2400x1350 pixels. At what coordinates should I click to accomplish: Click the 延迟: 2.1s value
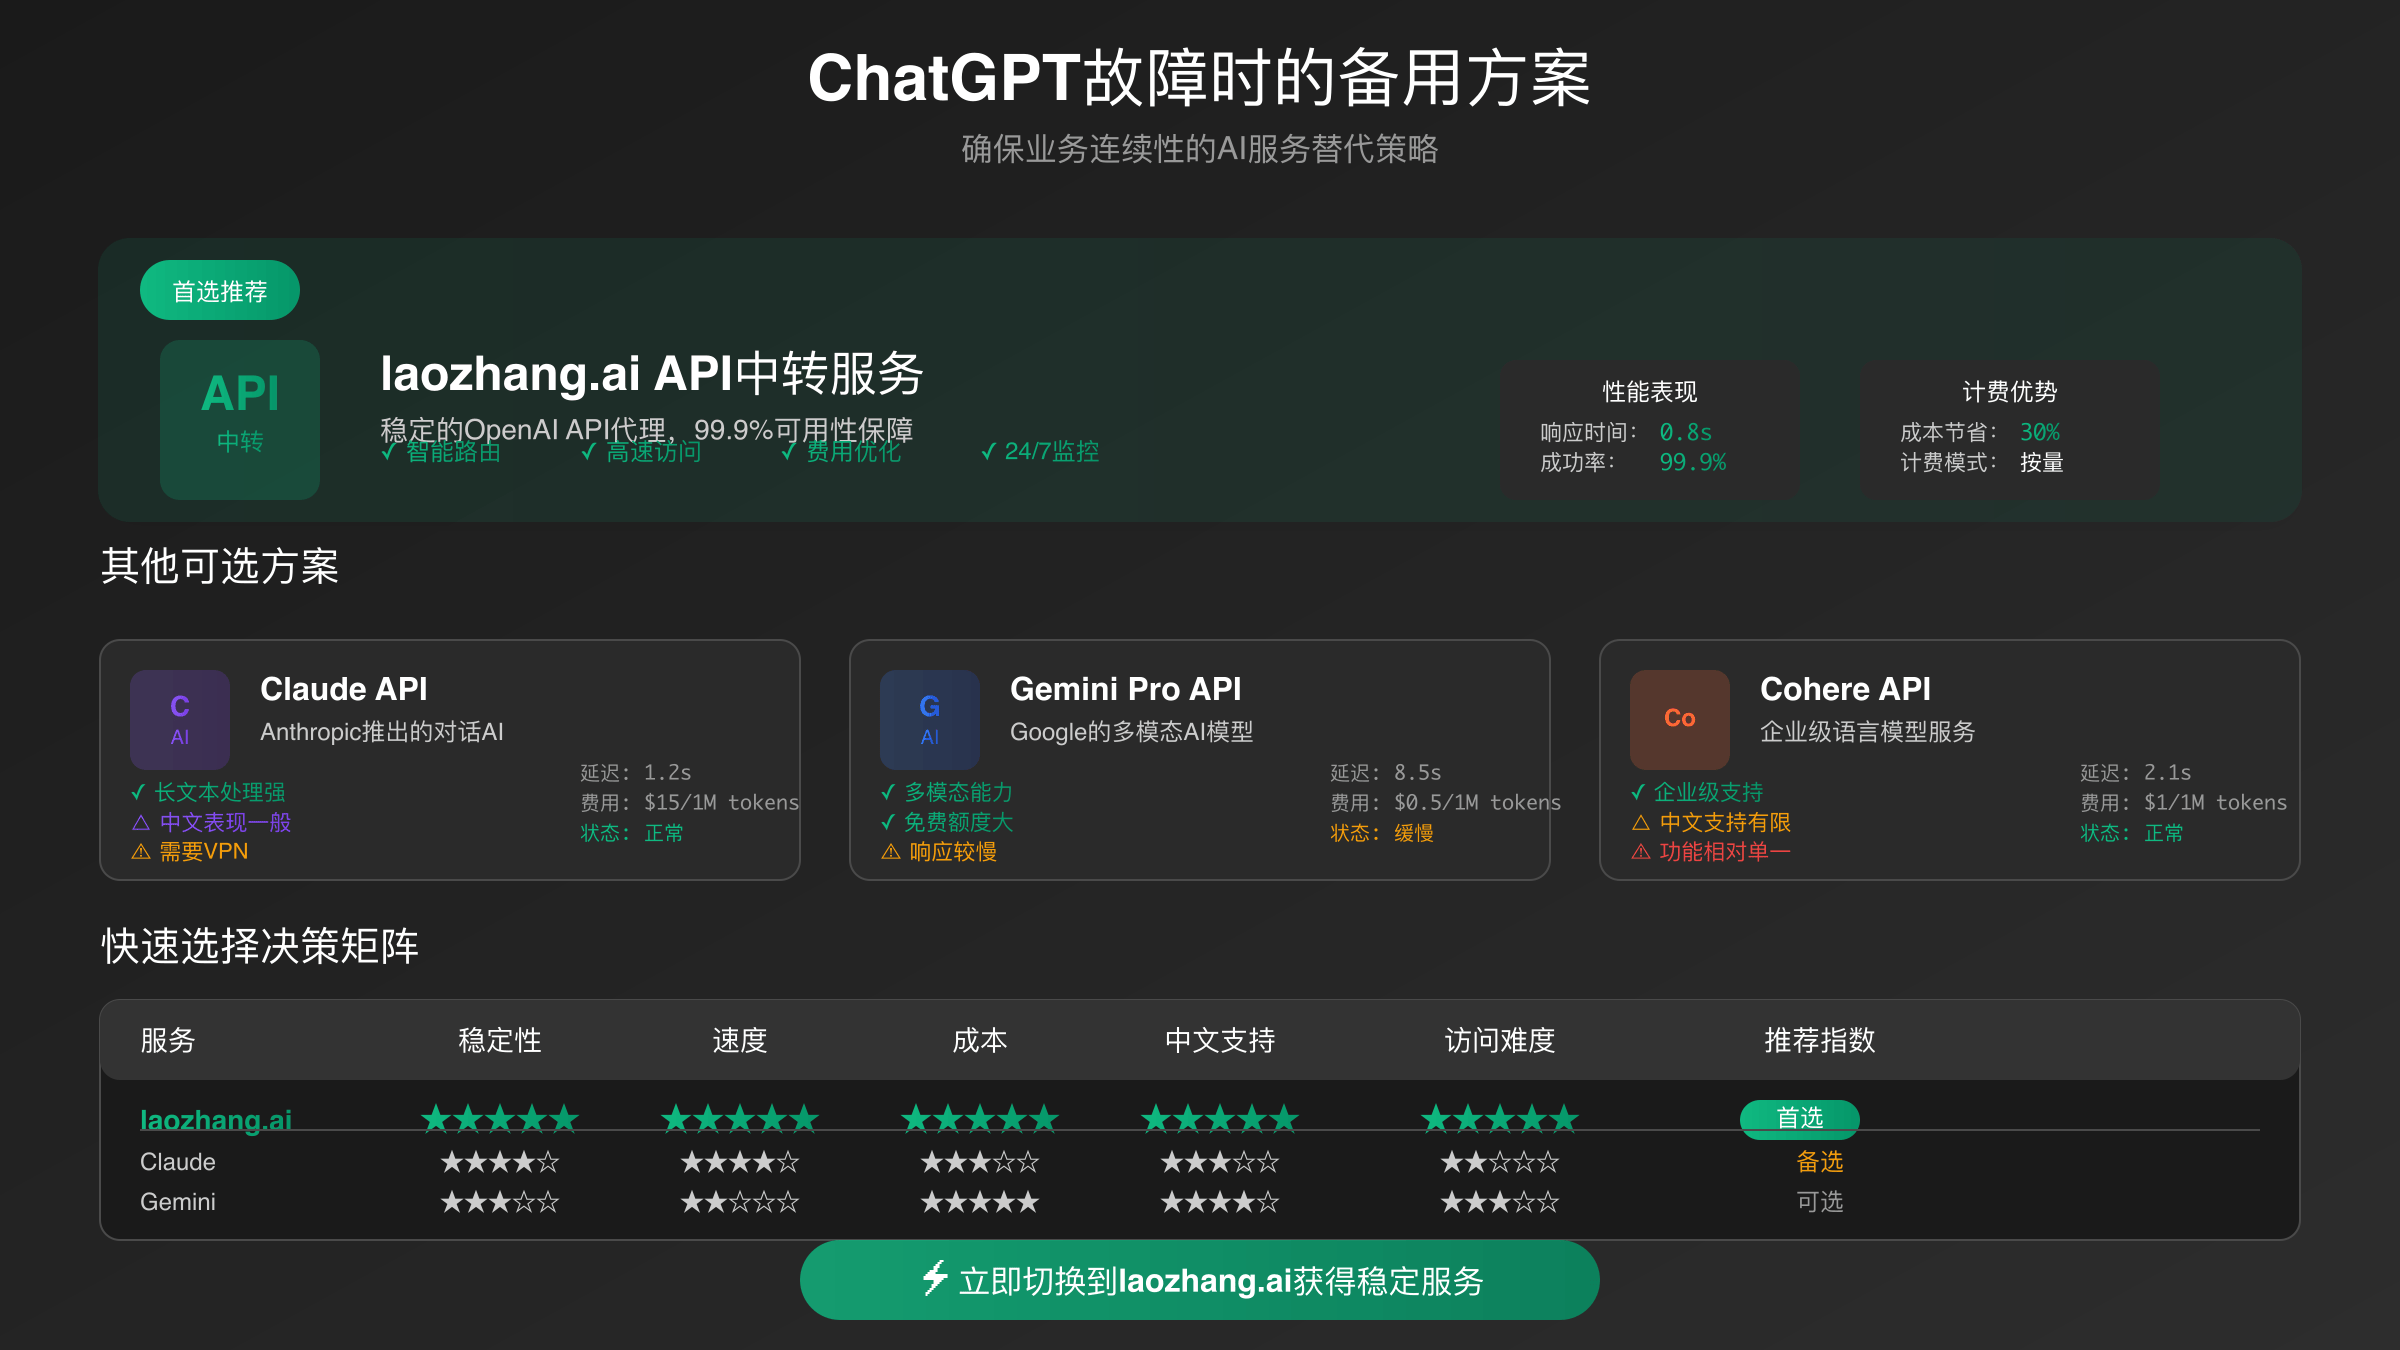pyautogui.click(x=2136, y=772)
